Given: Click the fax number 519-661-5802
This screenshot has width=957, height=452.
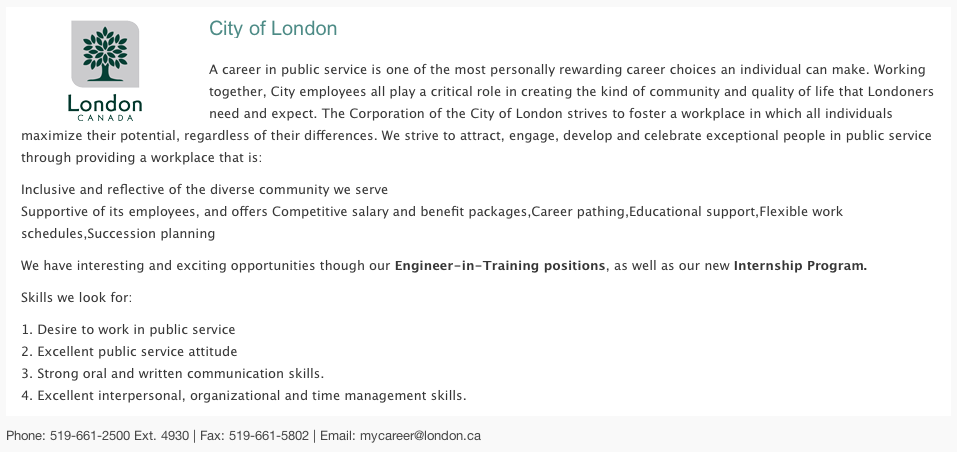Looking at the screenshot, I should click(x=269, y=436).
